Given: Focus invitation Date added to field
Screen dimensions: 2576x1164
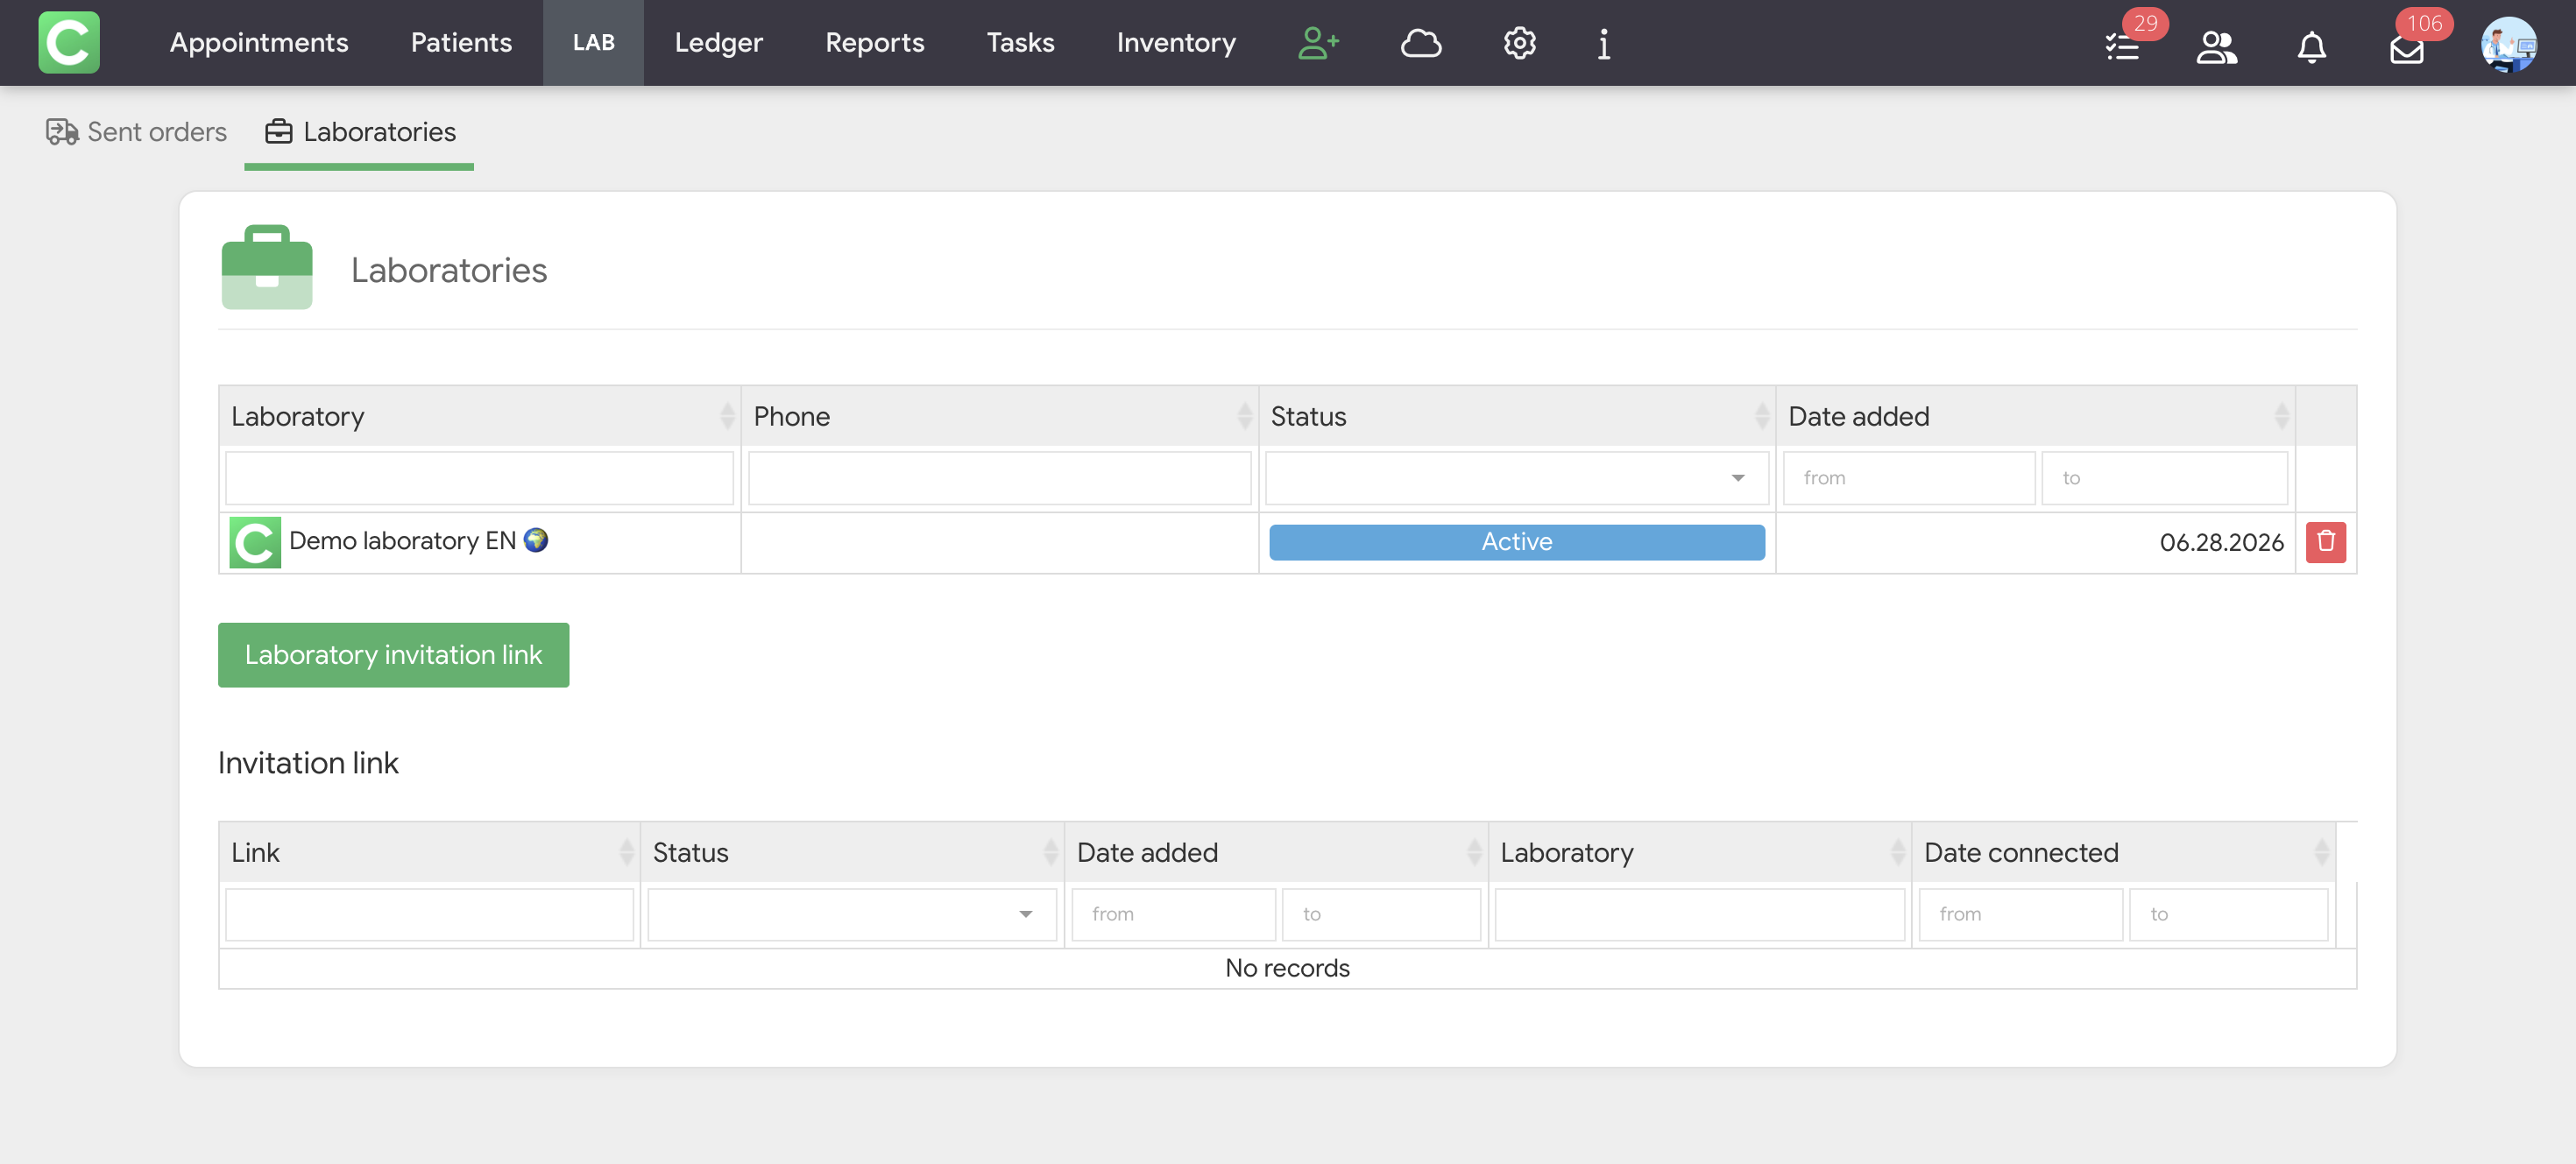Looking at the screenshot, I should tap(1380, 914).
